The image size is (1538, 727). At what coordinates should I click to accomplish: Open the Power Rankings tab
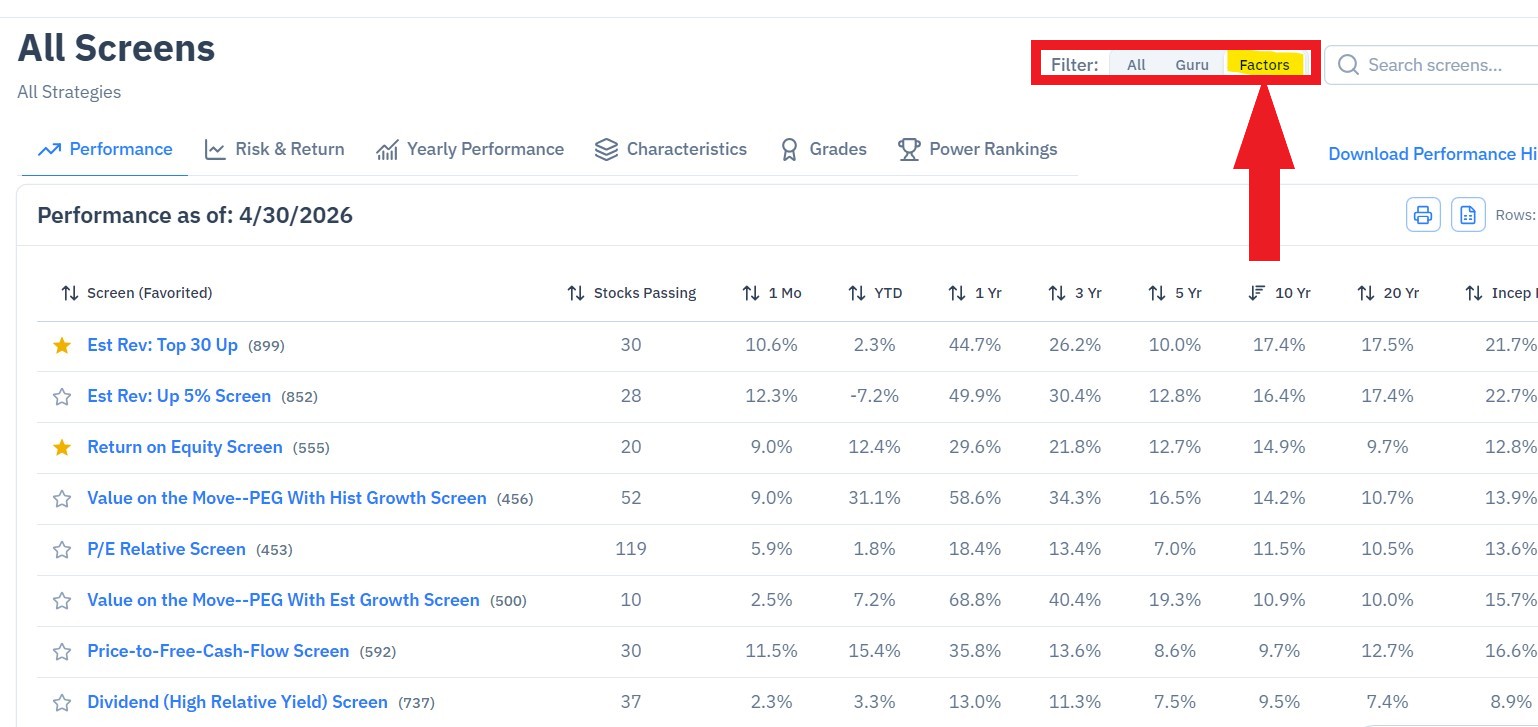tap(977, 149)
